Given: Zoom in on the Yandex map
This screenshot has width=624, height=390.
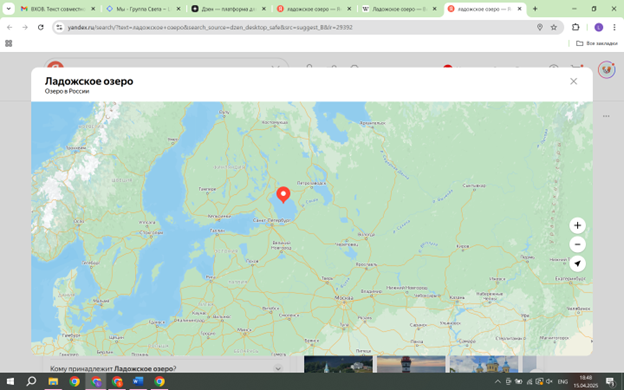Looking at the screenshot, I should [x=577, y=226].
